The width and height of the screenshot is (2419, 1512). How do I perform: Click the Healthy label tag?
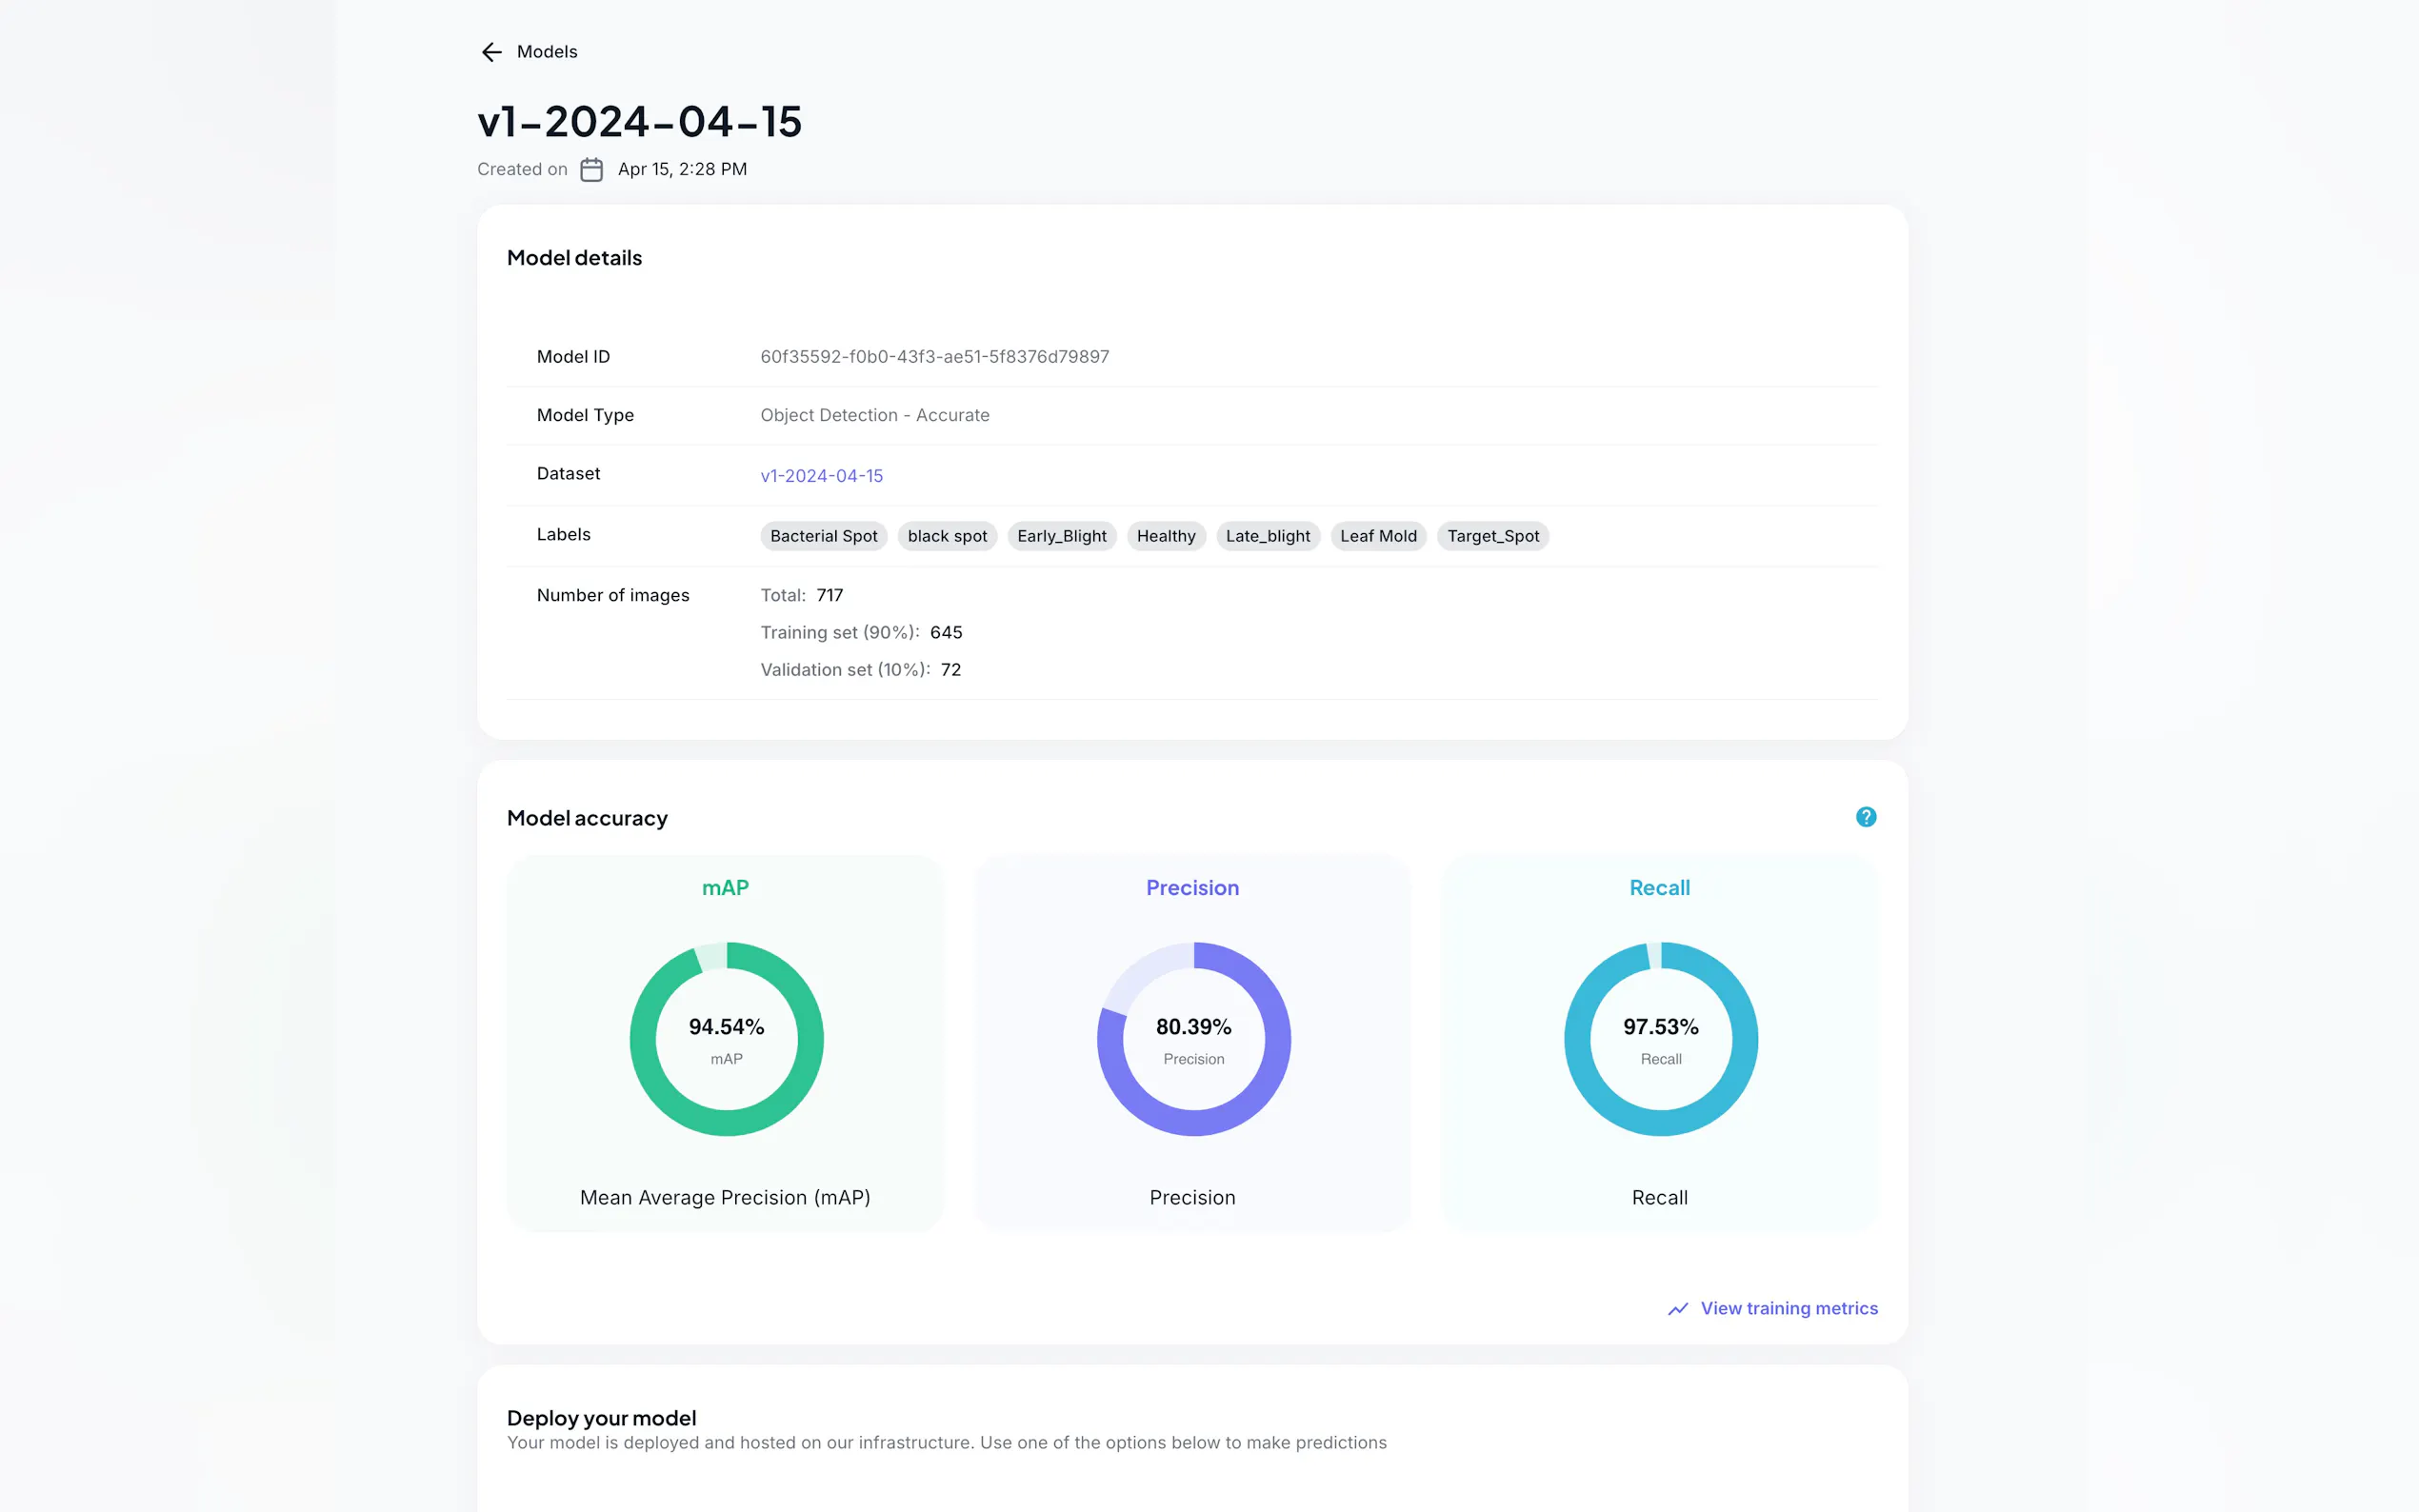(1165, 536)
